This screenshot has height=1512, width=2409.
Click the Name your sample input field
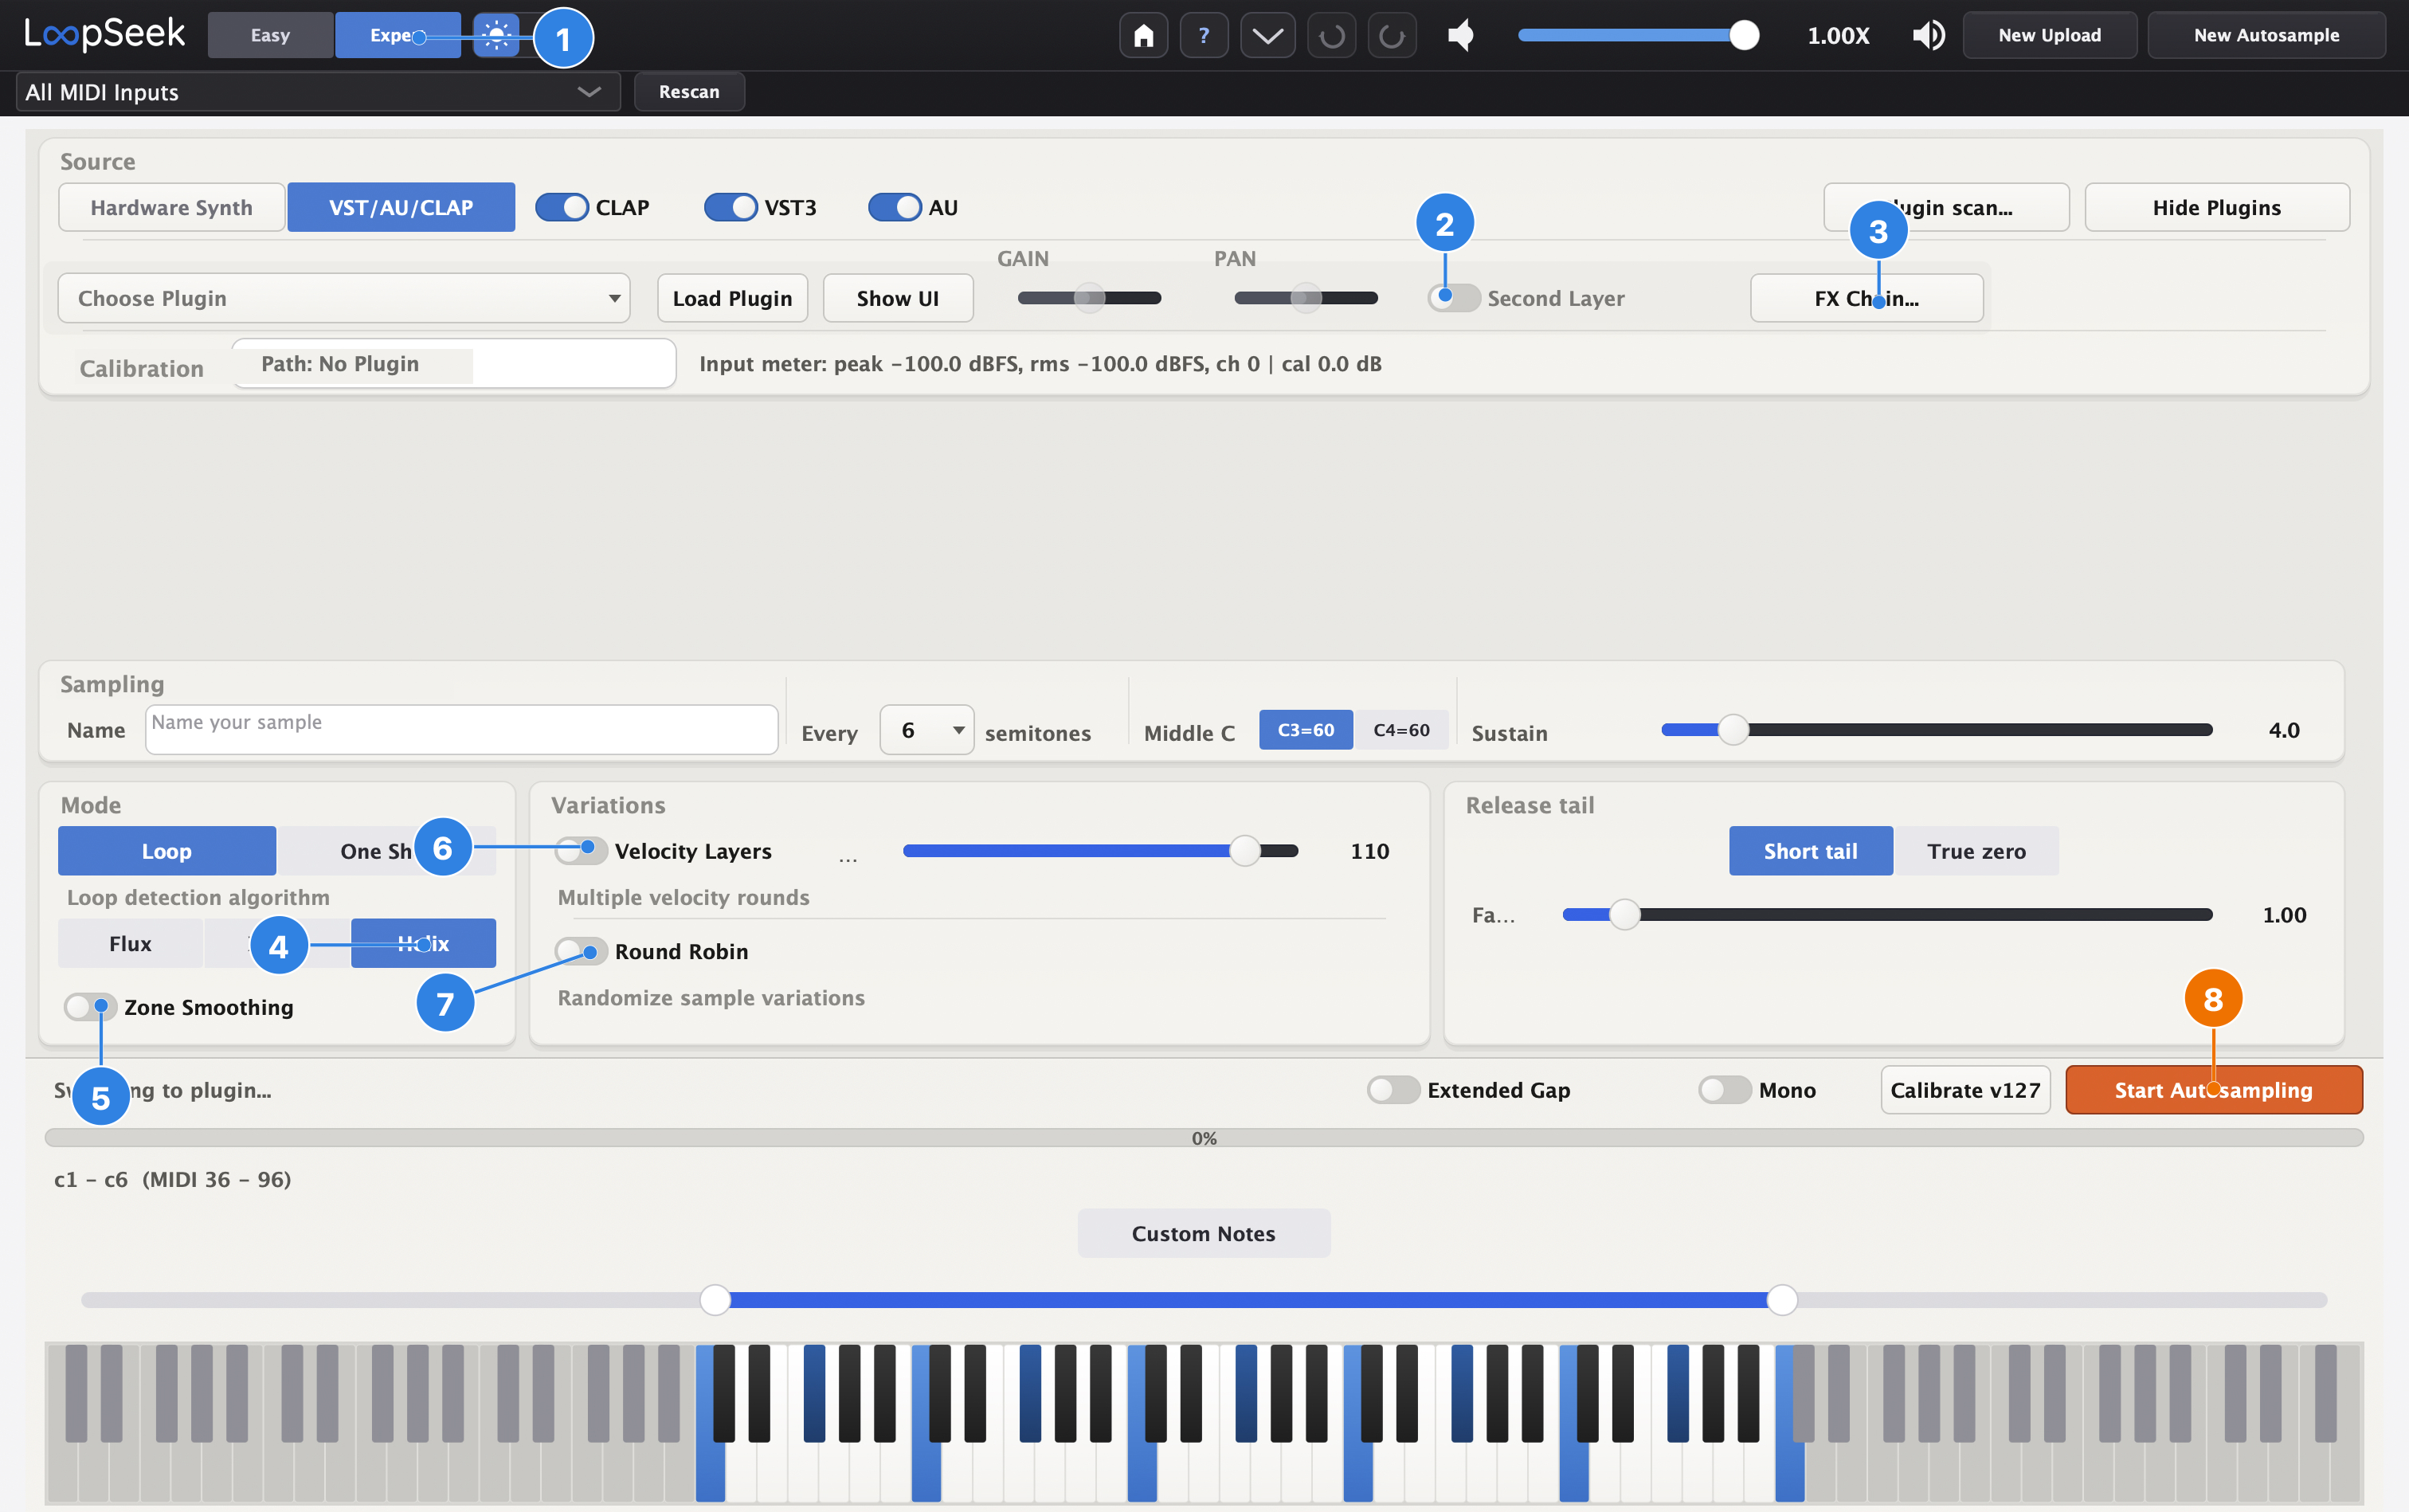pos(461,729)
